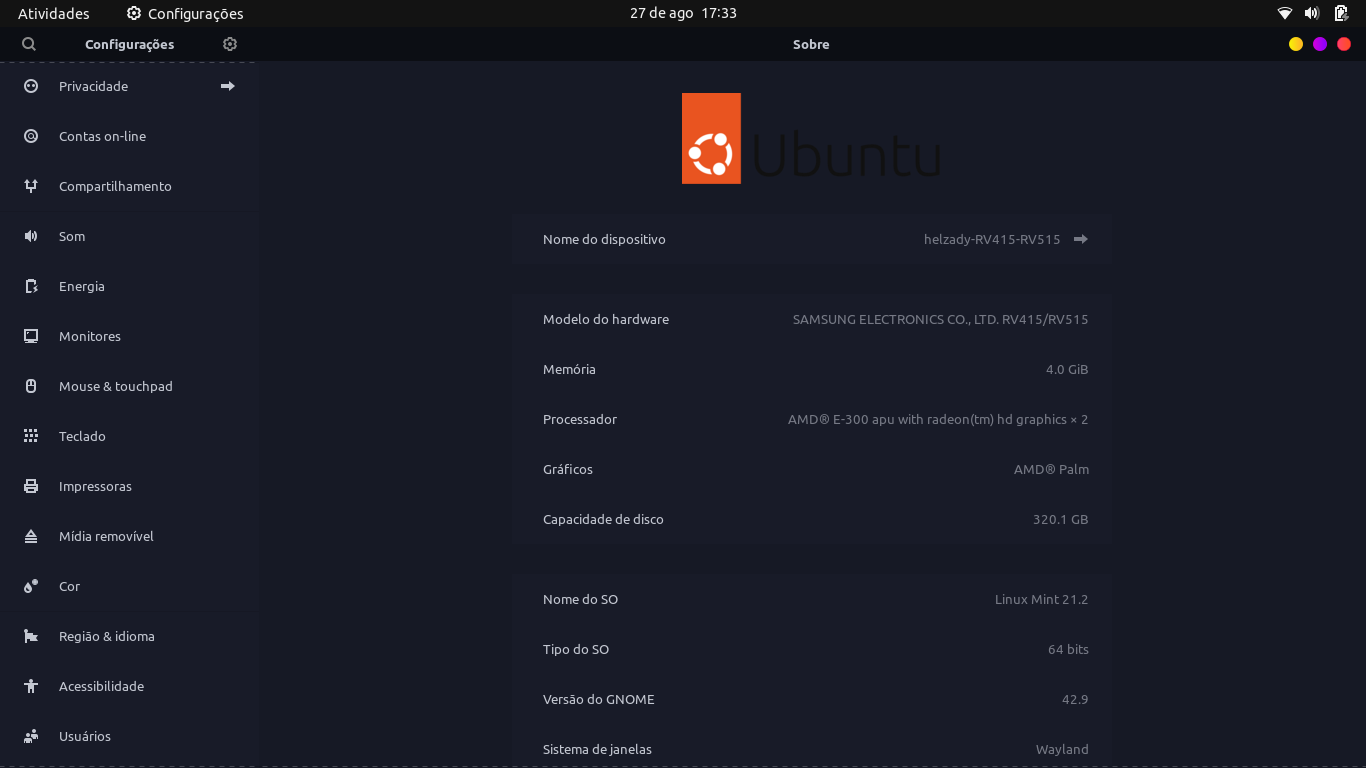
Task: Click the Tipo do SO value 64 bits
Action: point(1068,649)
